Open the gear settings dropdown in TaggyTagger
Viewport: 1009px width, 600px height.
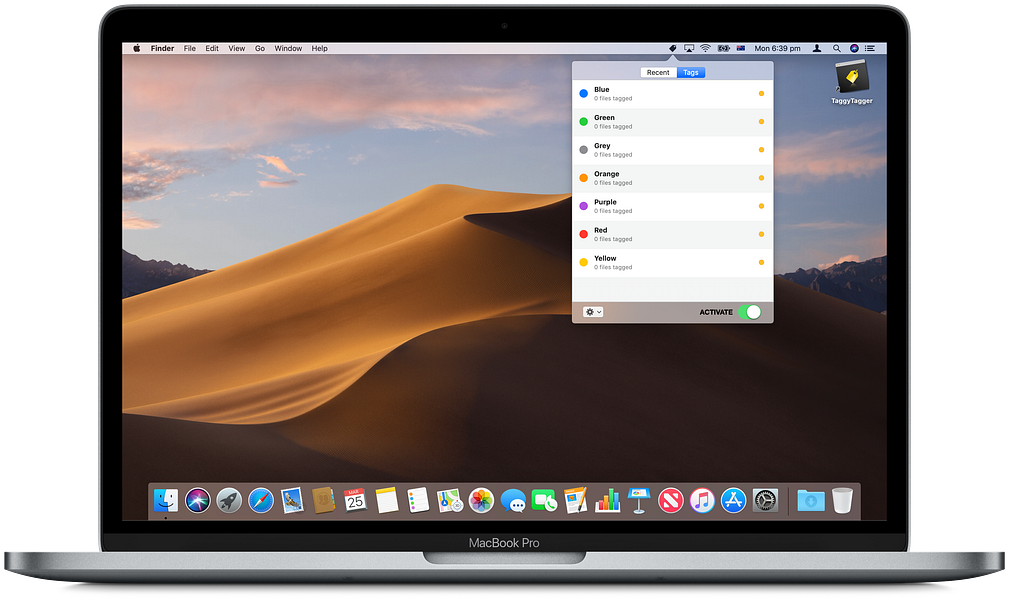tap(593, 312)
